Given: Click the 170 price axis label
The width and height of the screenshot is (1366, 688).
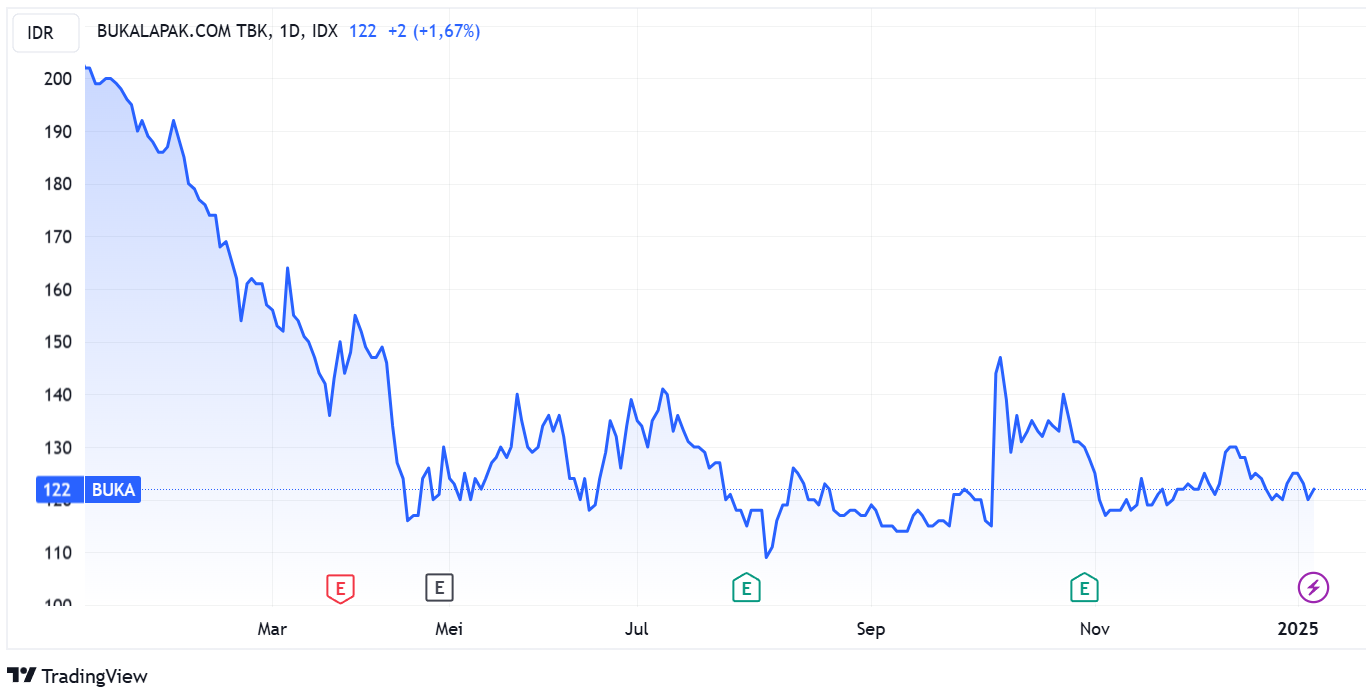Looking at the screenshot, I should 59,237.
